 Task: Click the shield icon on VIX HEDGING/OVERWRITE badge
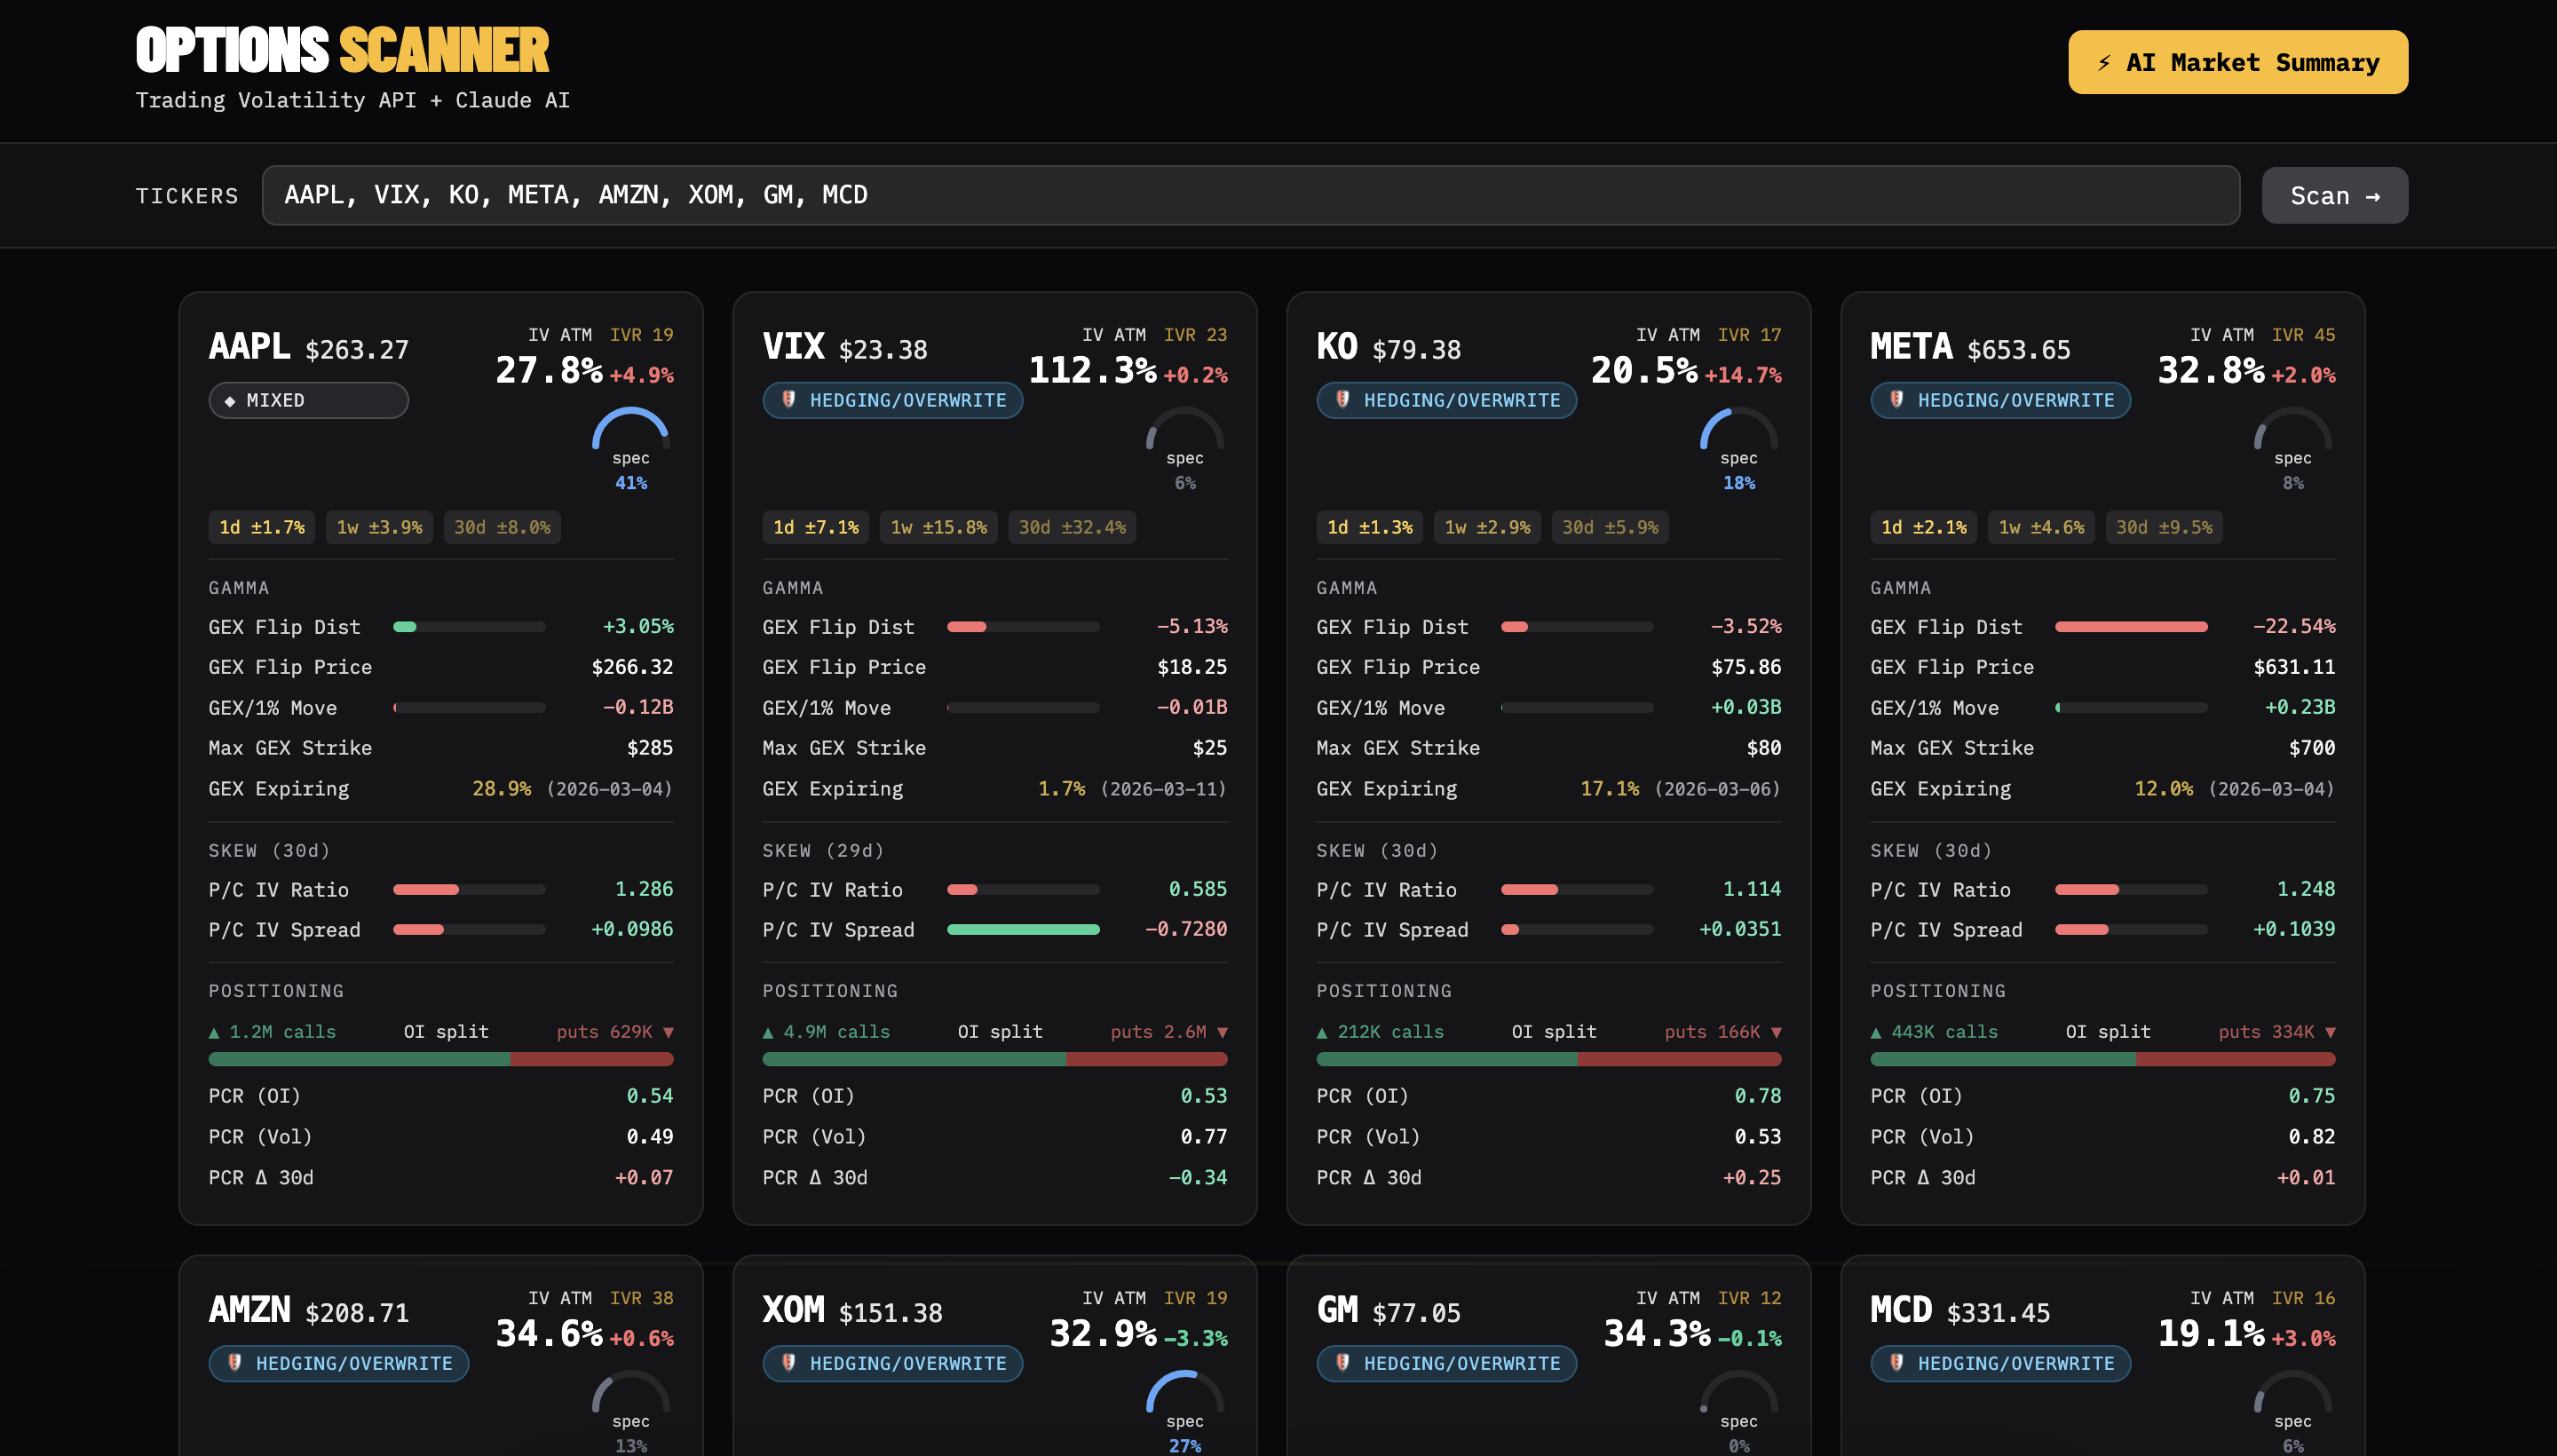tap(789, 400)
